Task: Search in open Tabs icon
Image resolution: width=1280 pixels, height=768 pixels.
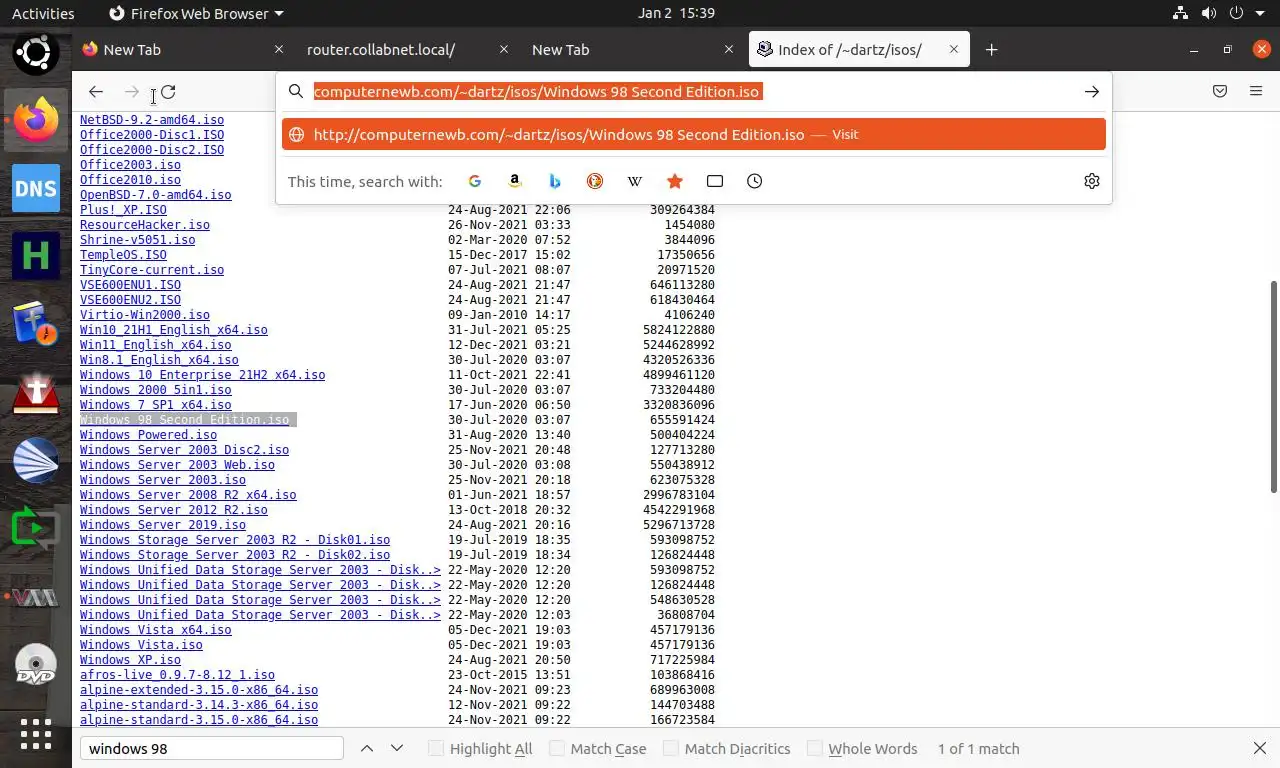Action: pos(715,181)
